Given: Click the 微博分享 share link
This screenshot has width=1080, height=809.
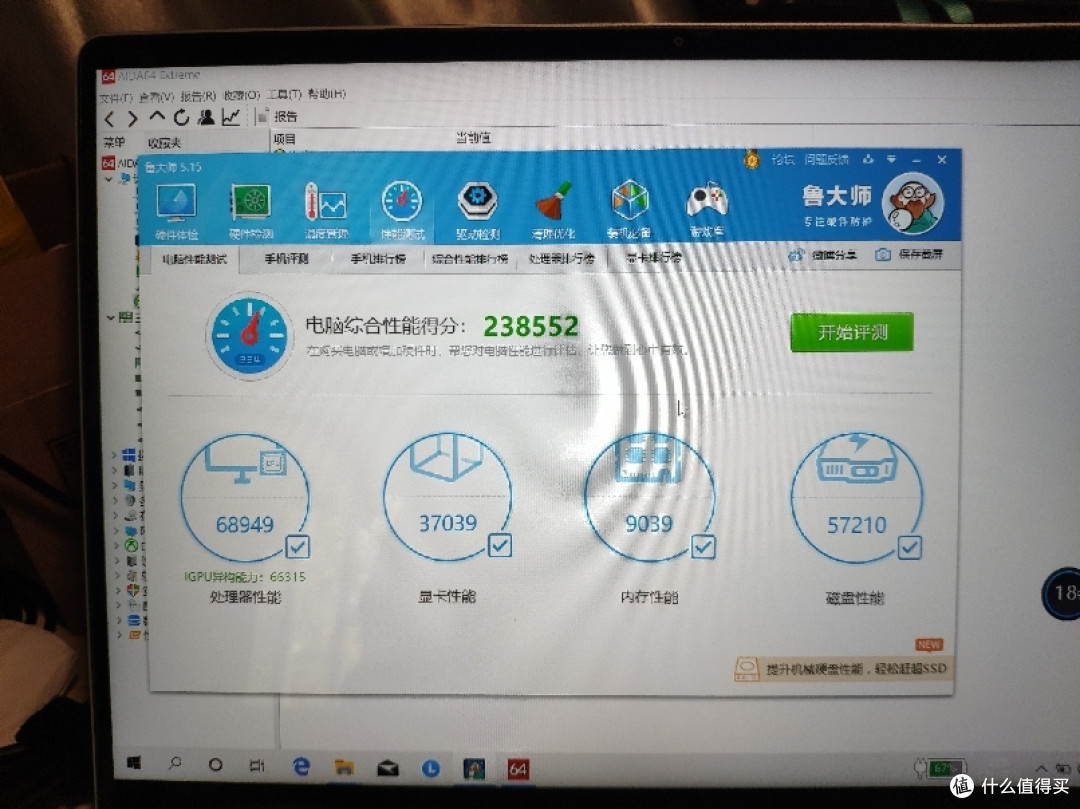Looking at the screenshot, I should pos(823,255).
